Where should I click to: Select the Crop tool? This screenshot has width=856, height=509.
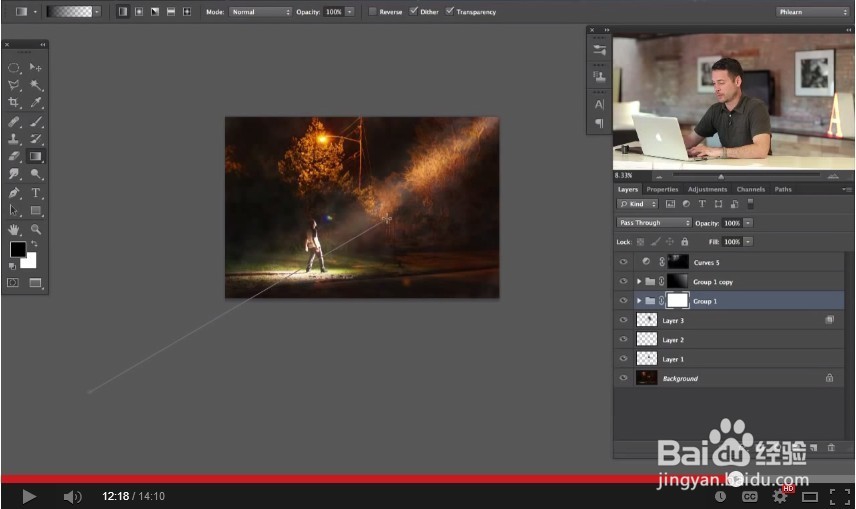click(14, 102)
